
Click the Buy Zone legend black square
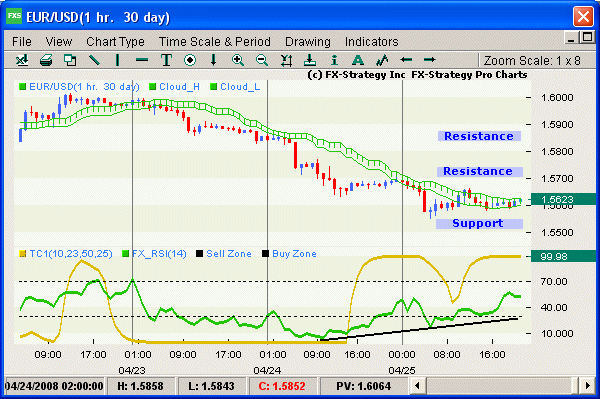tap(266, 254)
